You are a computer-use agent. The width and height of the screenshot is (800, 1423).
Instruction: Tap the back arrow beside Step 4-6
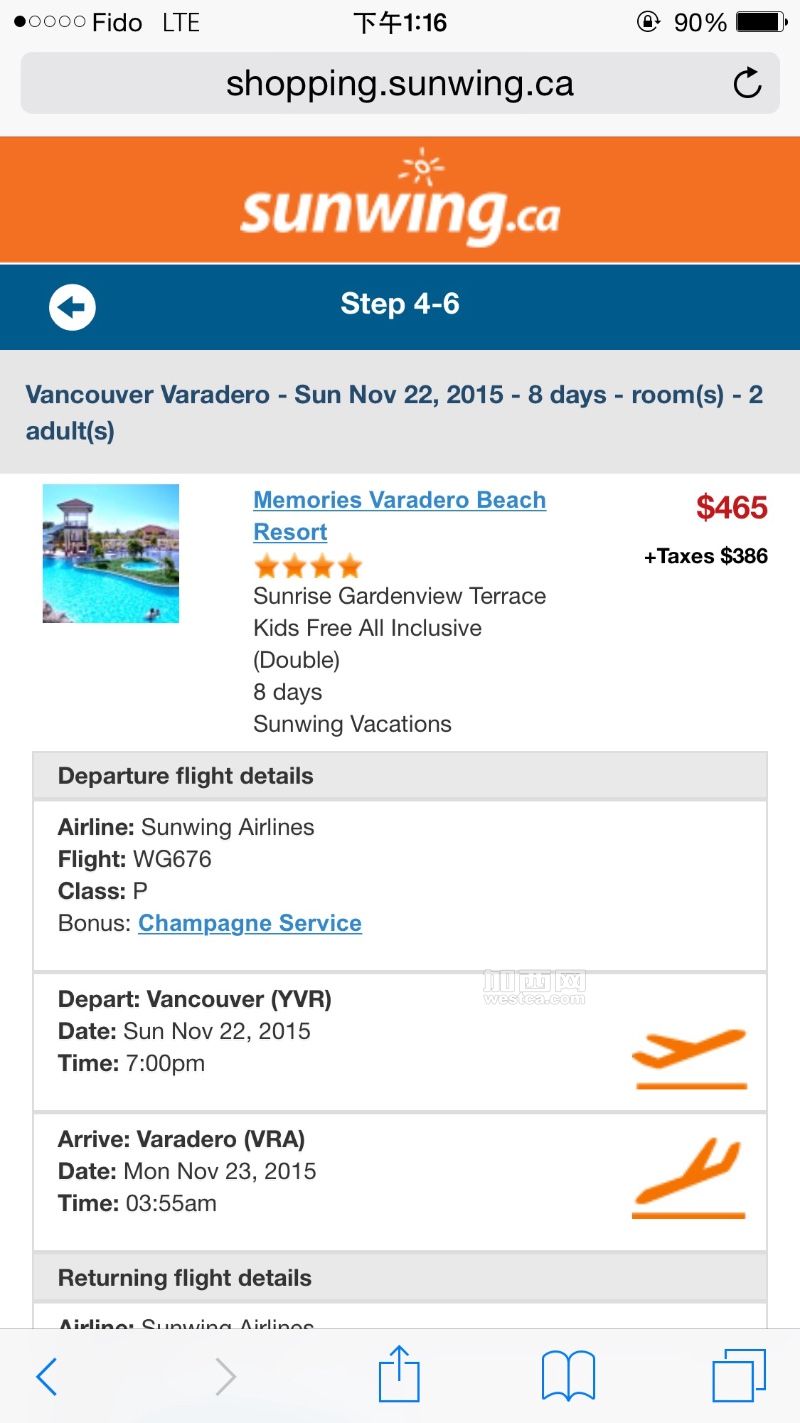click(x=72, y=307)
